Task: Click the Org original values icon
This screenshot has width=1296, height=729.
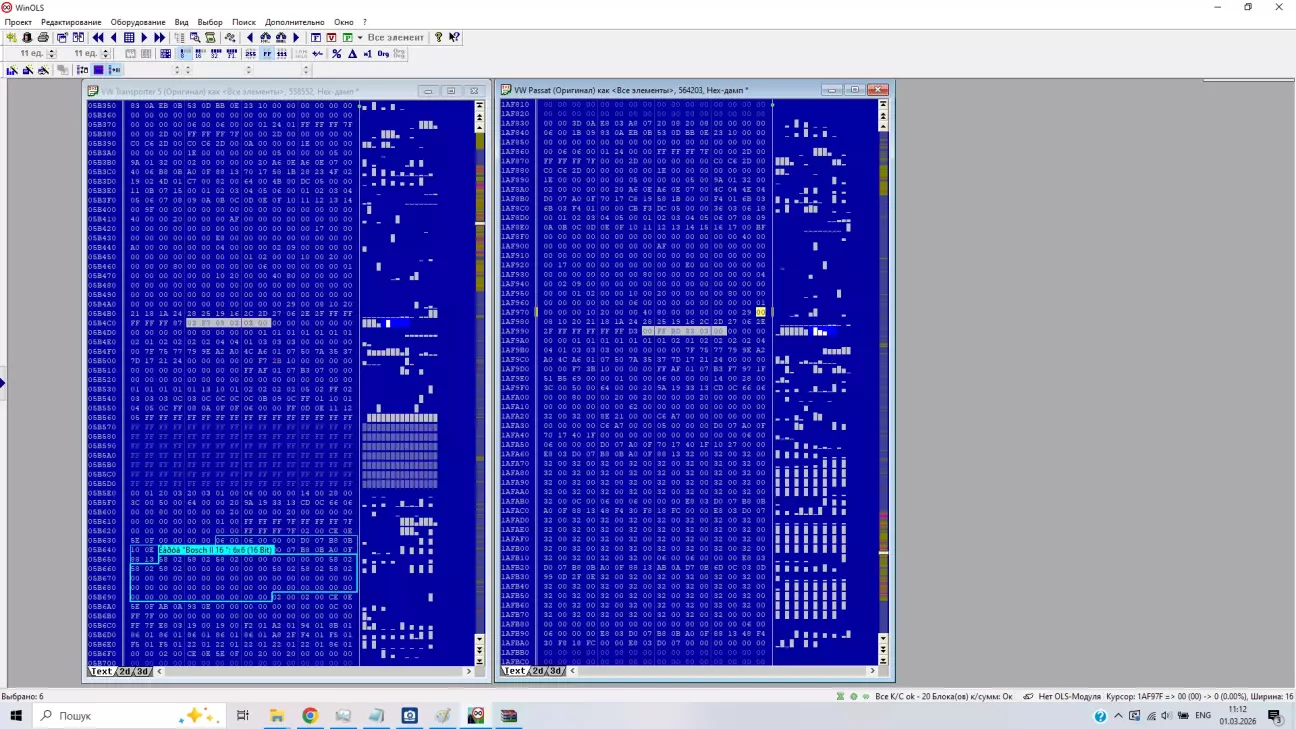Action: tap(383, 54)
